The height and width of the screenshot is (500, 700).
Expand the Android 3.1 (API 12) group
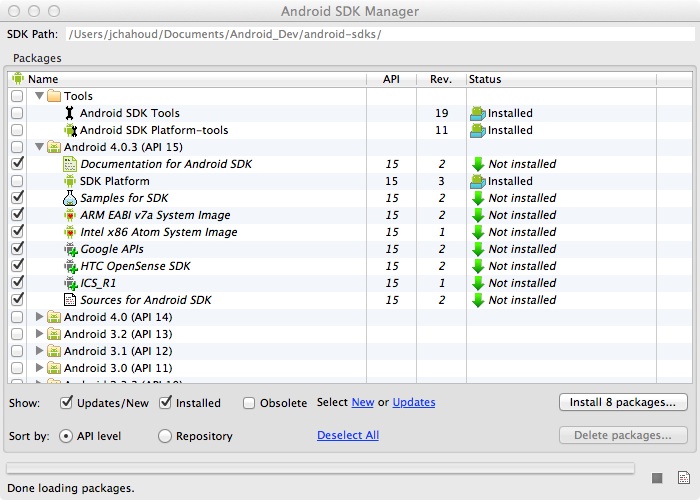[x=40, y=351]
